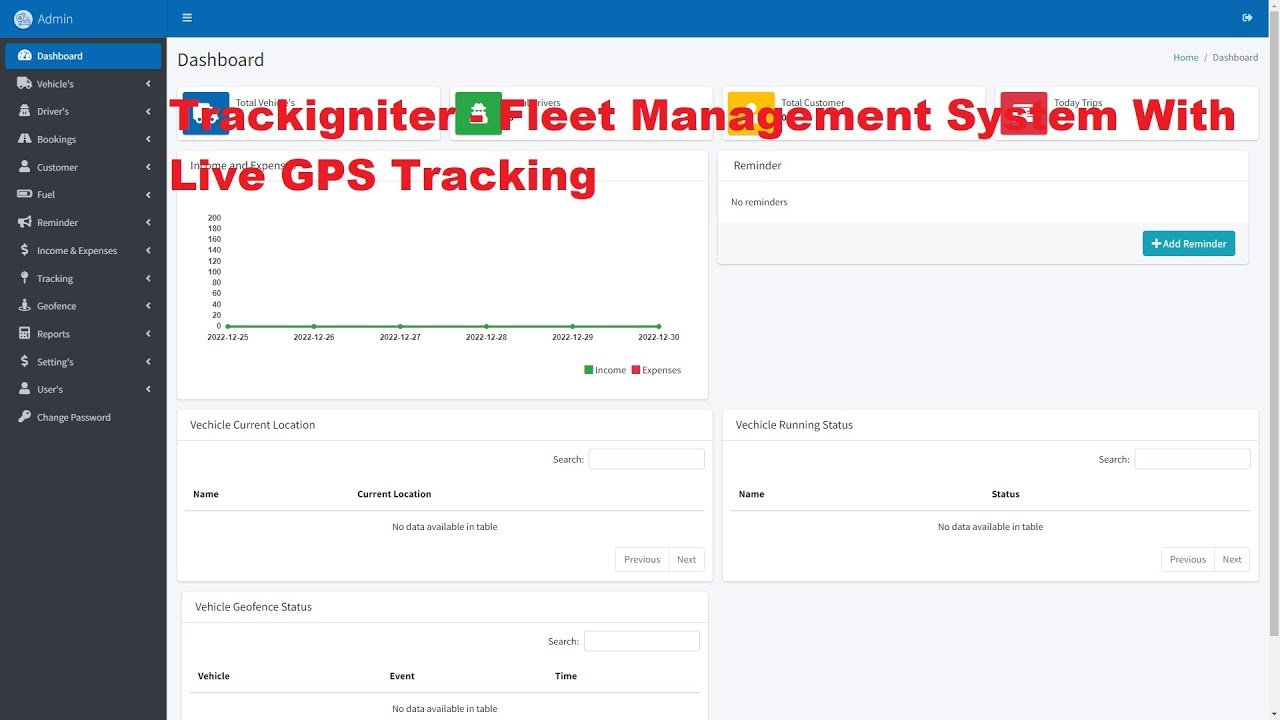Click the Setting's dollar icon
Image resolution: width=1280 pixels, height=720 pixels.
tap(24, 361)
